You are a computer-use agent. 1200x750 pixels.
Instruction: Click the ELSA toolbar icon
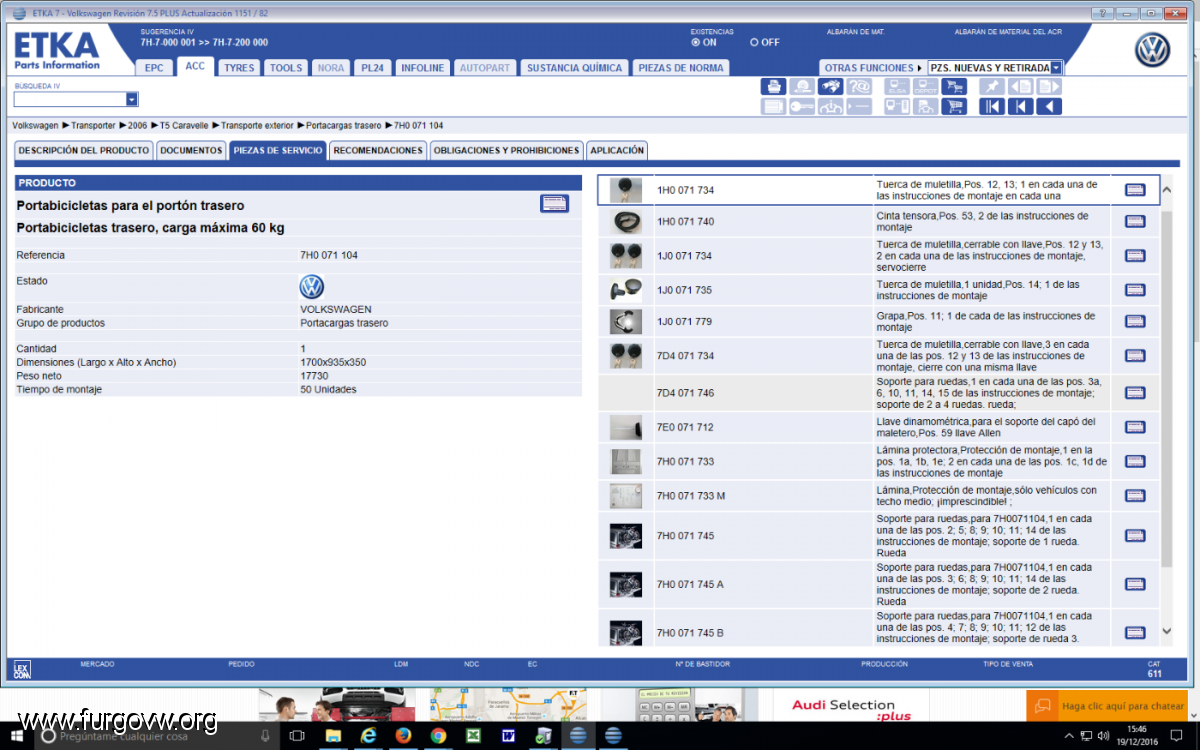click(898, 87)
